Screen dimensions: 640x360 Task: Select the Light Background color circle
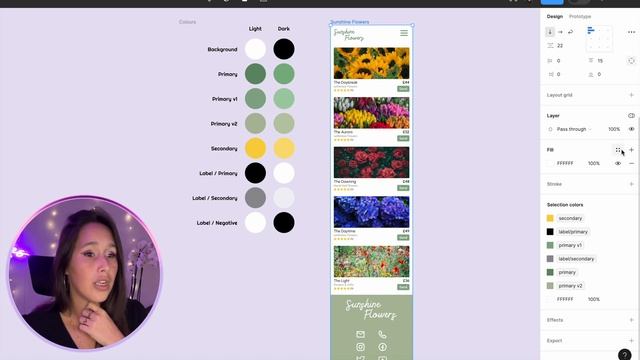pos(255,49)
